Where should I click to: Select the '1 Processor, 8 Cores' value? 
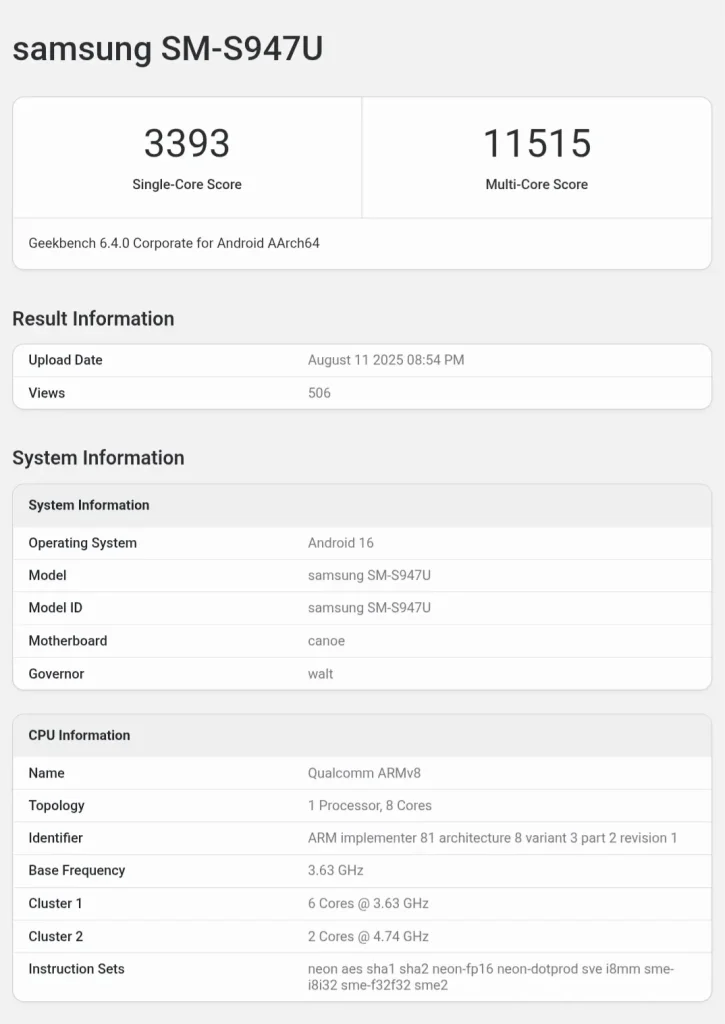click(370, 805)
